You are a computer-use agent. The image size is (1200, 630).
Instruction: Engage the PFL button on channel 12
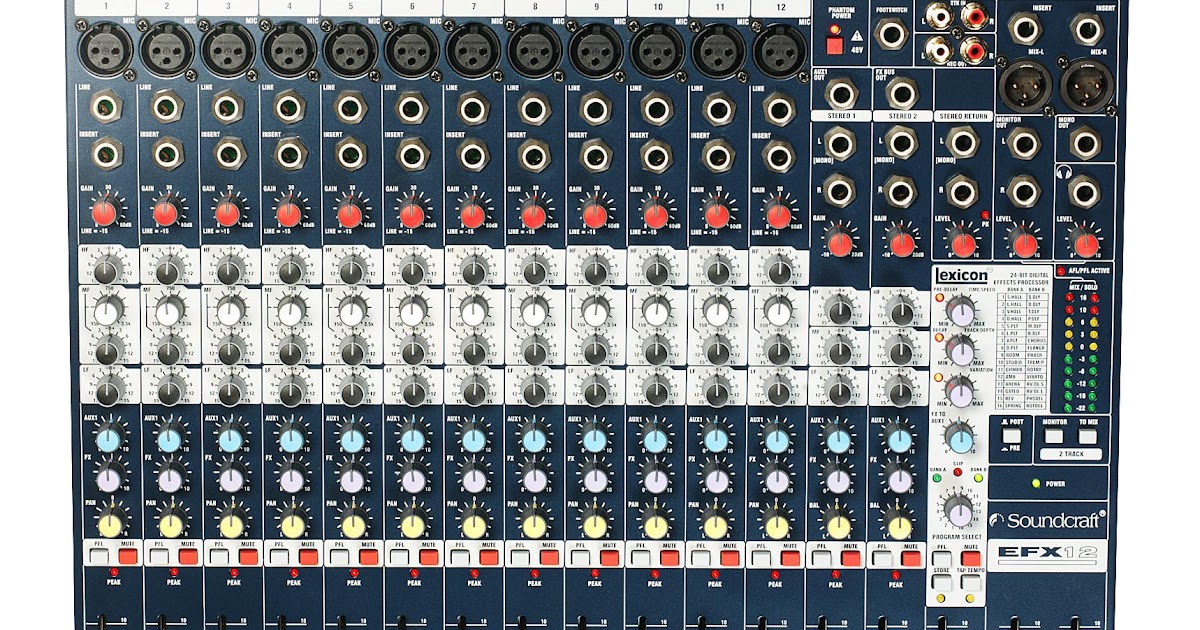[x=762, y=558]
